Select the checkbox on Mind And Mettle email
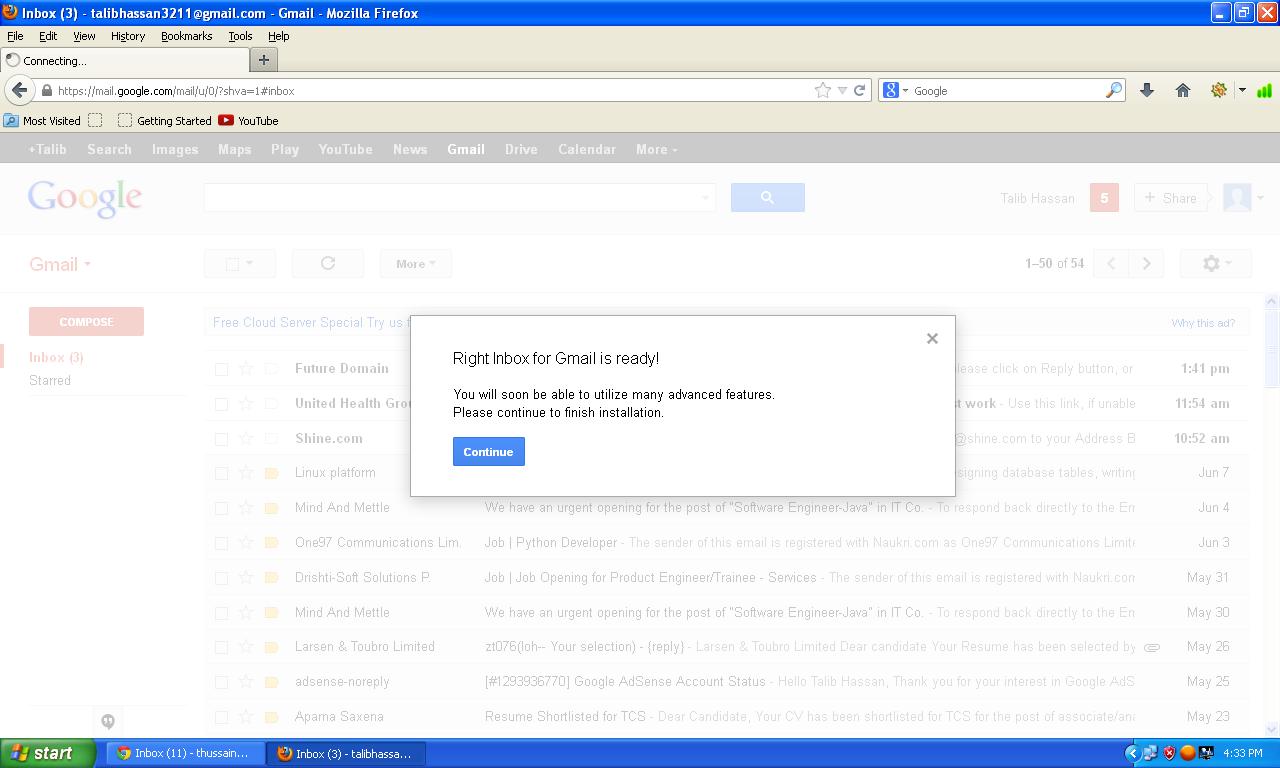The width and height of the screenshot is (1280, 768). [x=221, y=507]
